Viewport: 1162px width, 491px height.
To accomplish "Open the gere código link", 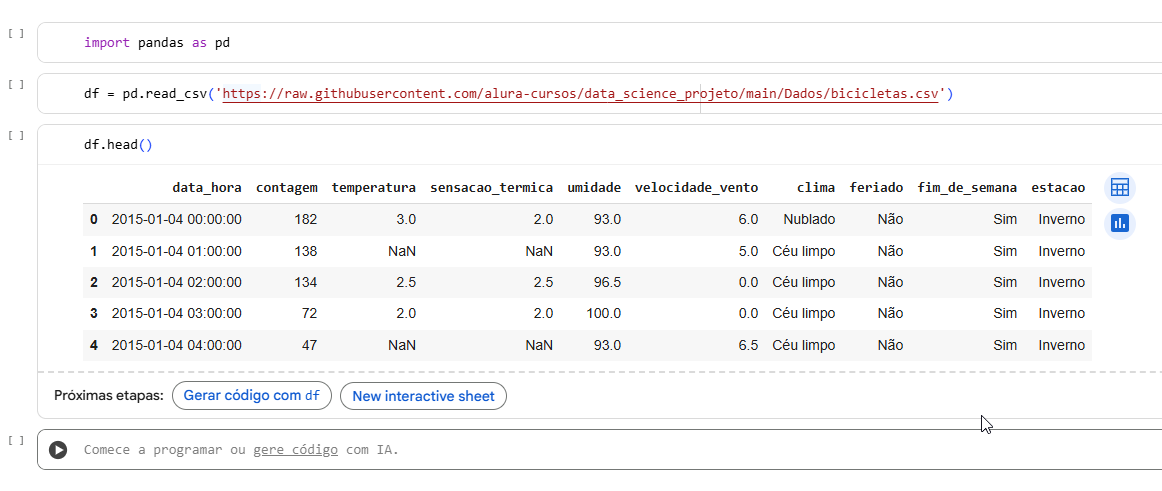I will (295, 450).
